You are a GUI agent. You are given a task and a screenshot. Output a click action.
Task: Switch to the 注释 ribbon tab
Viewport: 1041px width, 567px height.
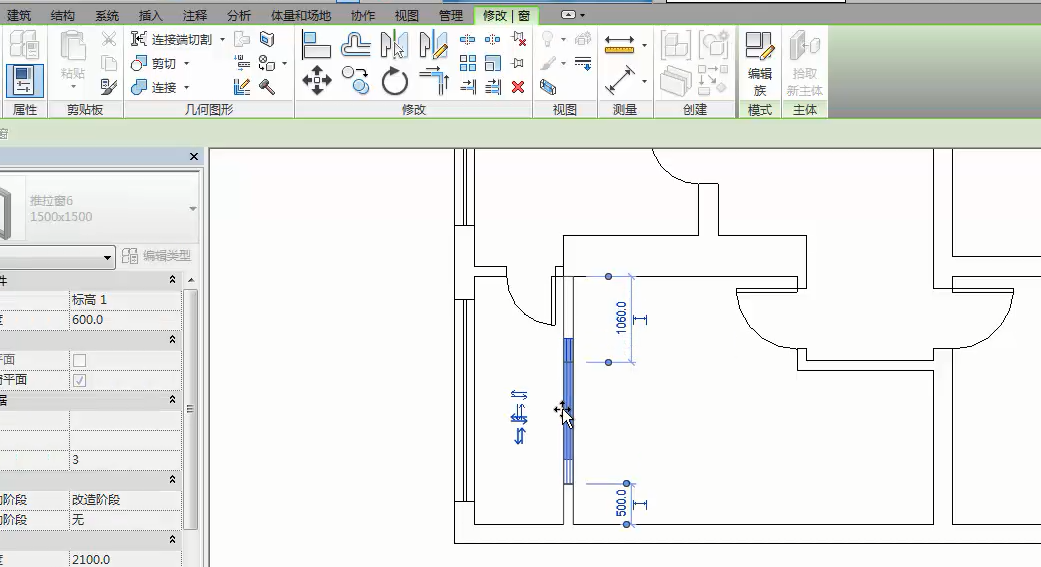[195, 16]
